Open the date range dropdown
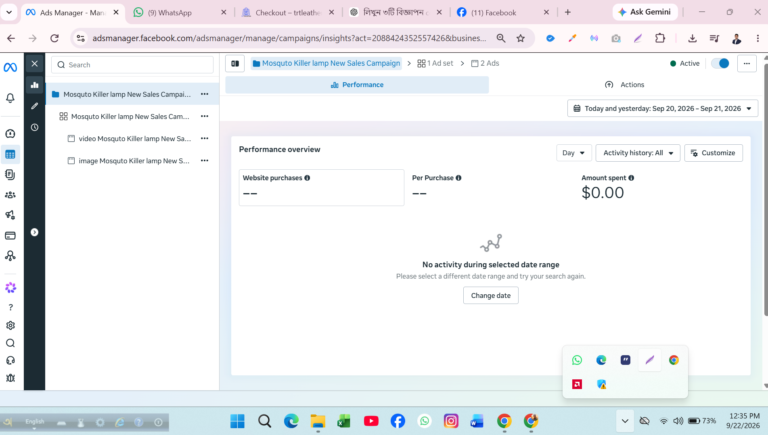The width and height of the screenshot is (768, 435). [662, 109]
